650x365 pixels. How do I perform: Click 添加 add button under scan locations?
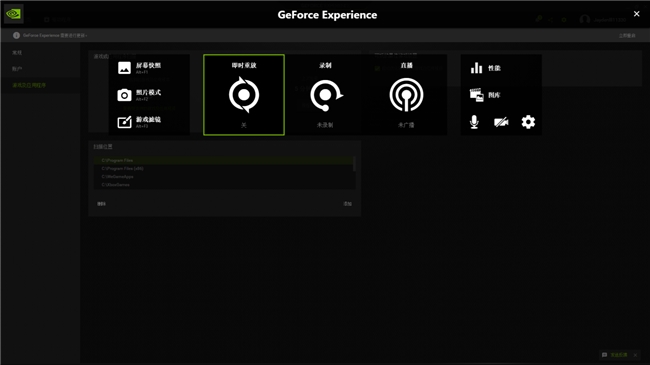point(348,204)
